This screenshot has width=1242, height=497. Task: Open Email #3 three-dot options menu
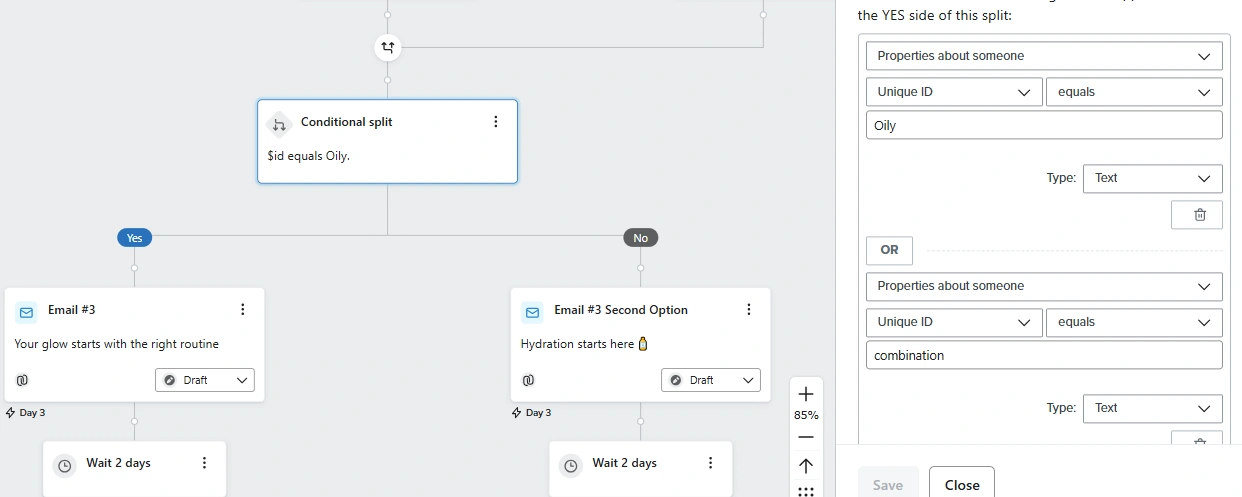pos(243,310)
